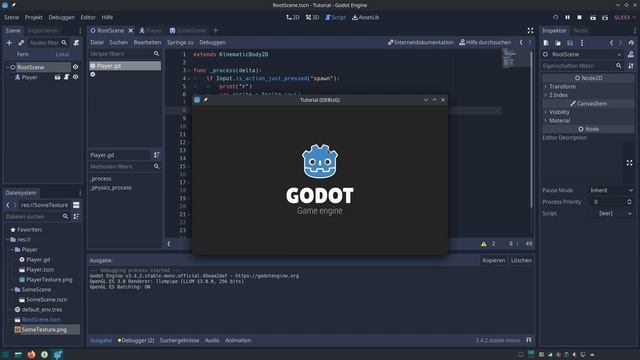Open Scene dock three-dot options
This screenshot has height=360, width=640.
tap(80, 31)
